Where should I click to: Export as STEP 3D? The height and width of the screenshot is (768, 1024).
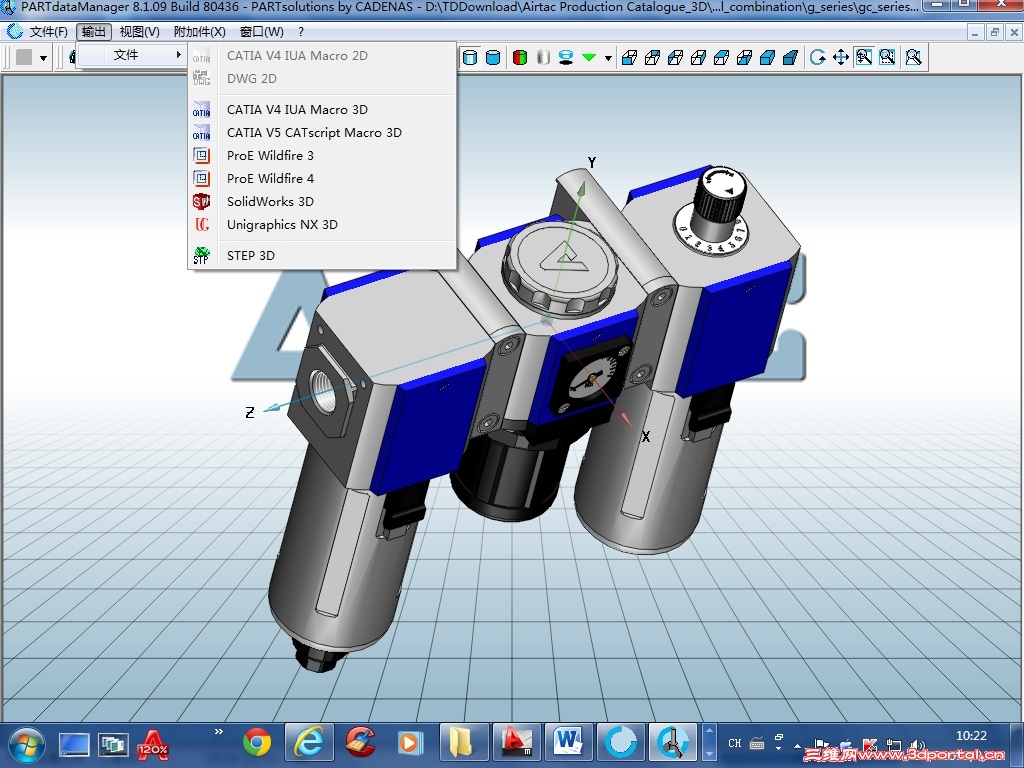click(x=323, y=255)
